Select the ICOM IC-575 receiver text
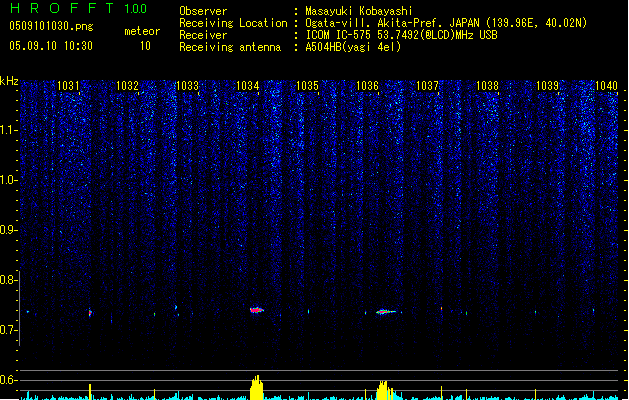 click(401, 35)
